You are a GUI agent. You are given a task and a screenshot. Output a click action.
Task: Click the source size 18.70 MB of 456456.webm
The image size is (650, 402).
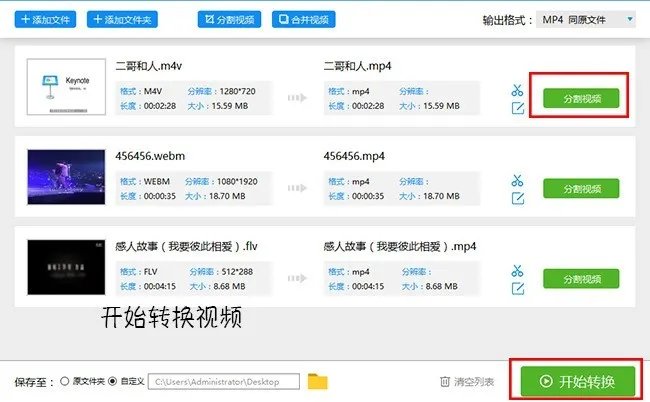coord(227,196)
